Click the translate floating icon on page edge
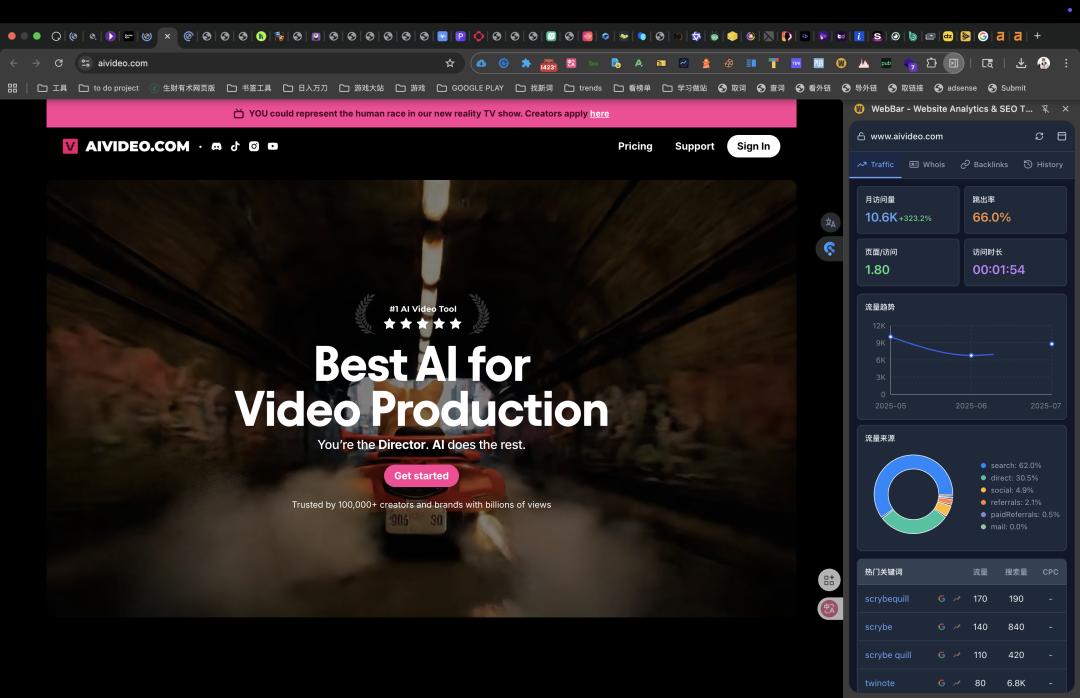This screenshot has height=698, width=1080. (x=831, y=223)
